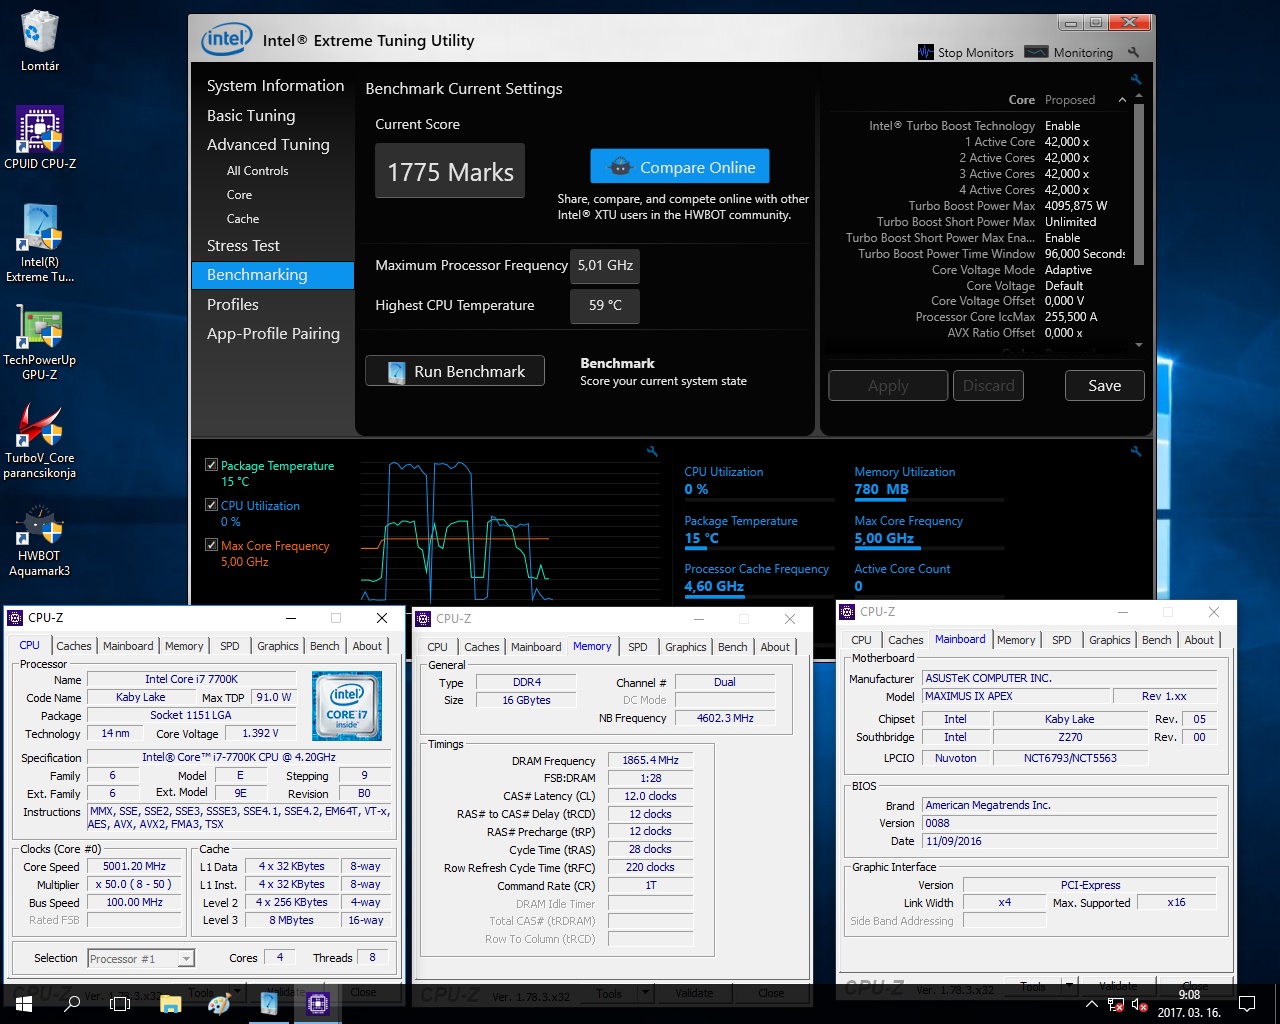Click the Save button in XTU
The height and width of the screenshot is (1024, 1280).
click(x=1104, y=386)
